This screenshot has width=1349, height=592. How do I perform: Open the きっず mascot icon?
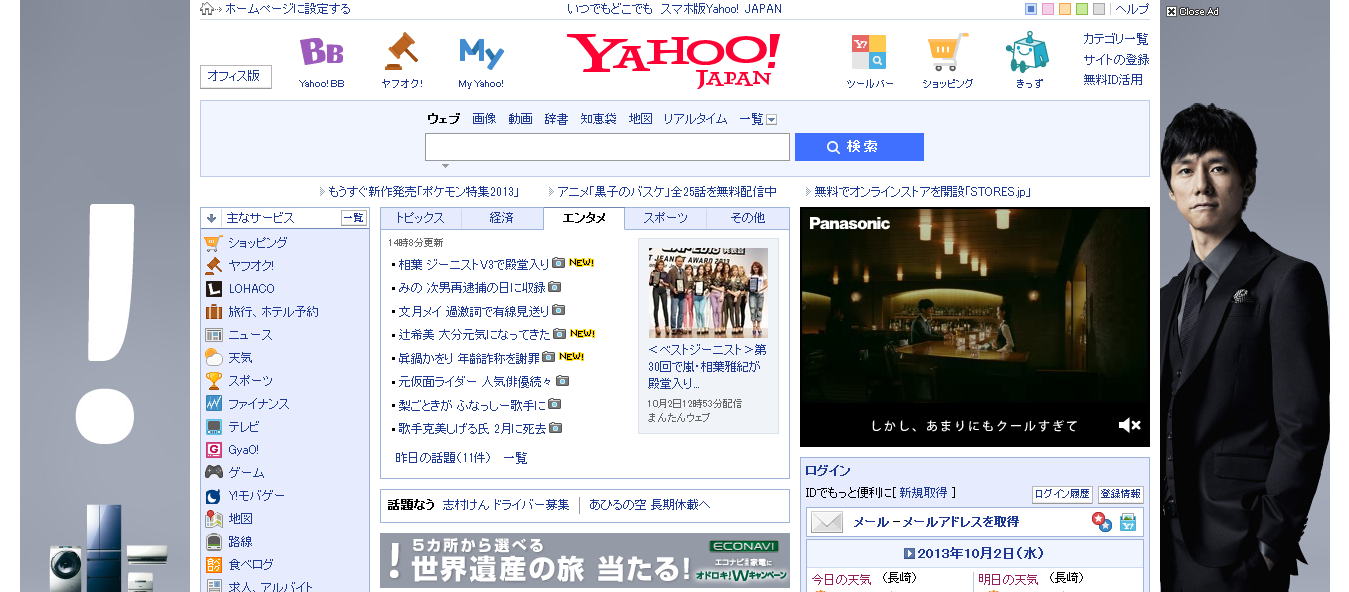1027,52
